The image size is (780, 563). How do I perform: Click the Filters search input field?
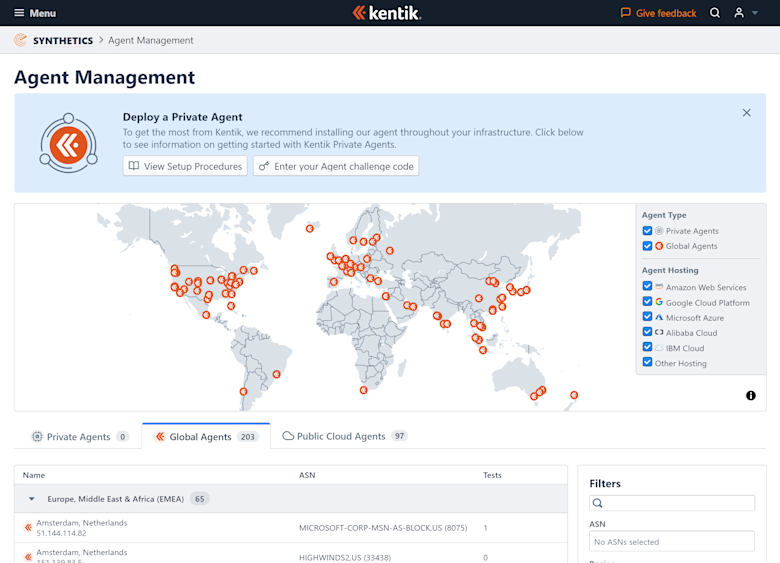pos(672,503)
